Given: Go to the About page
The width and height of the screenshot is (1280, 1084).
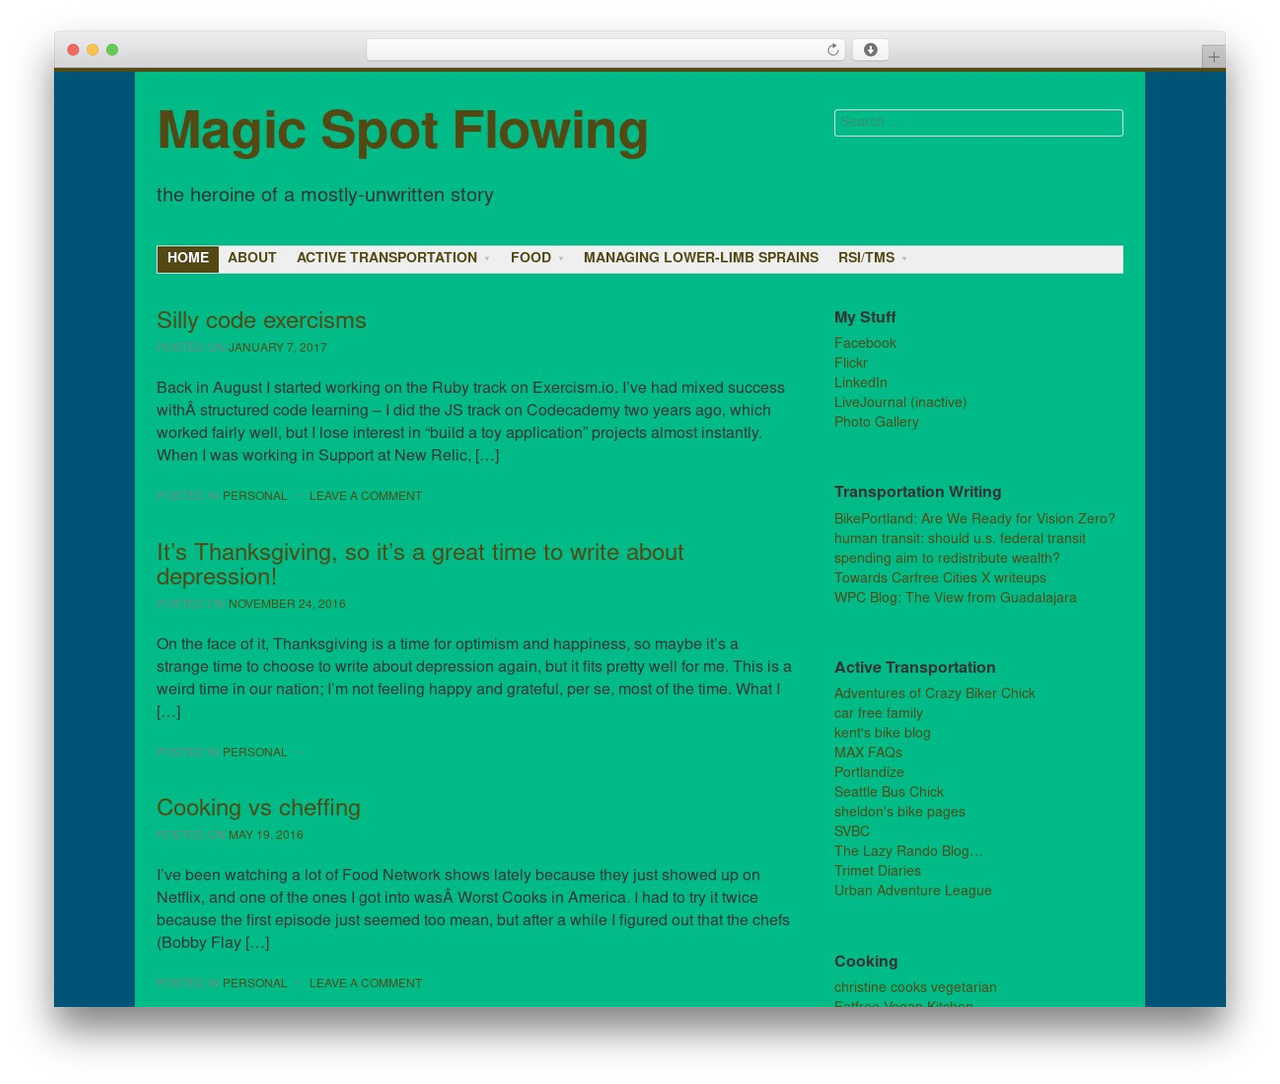Looking at the screenshot, I should click(252, 258).
